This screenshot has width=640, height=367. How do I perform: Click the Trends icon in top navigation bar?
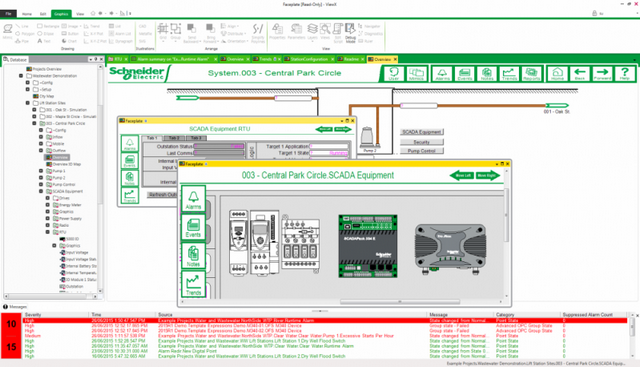(509, 74)
